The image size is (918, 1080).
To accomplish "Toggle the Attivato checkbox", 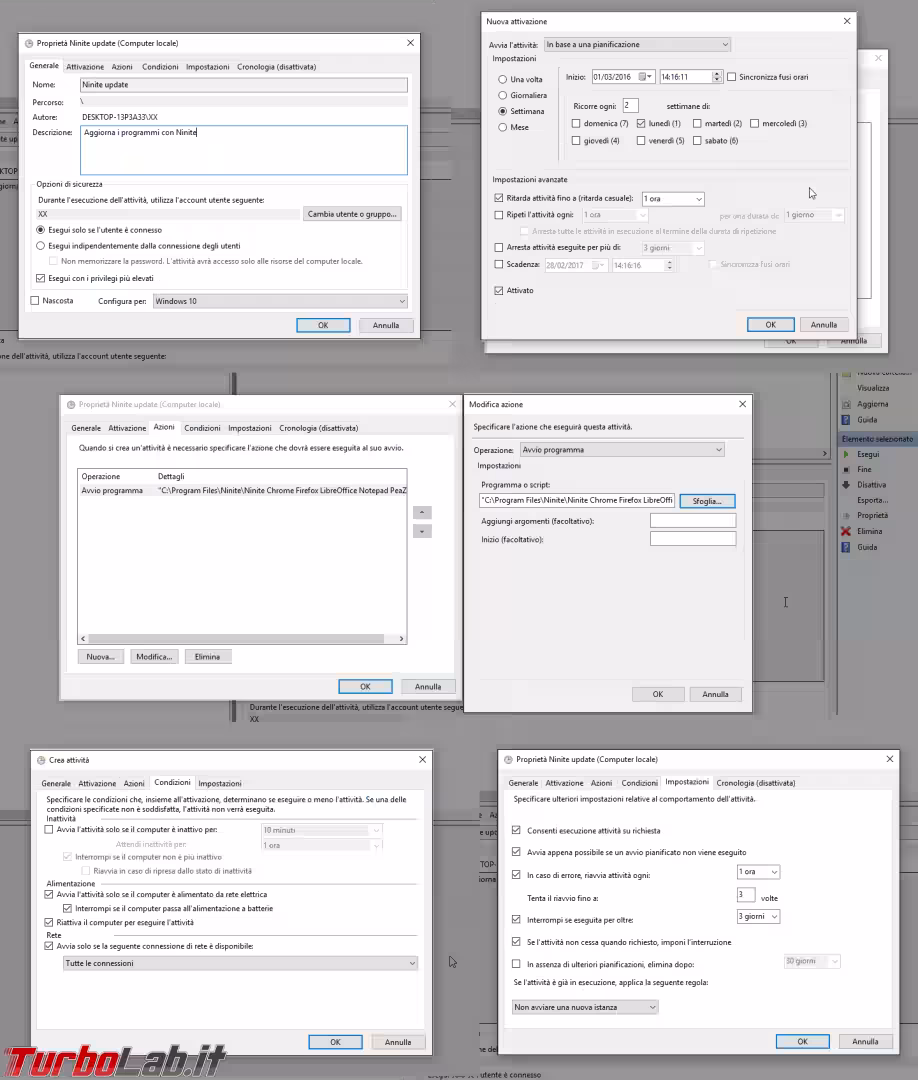I will click(x=499, y=291).
